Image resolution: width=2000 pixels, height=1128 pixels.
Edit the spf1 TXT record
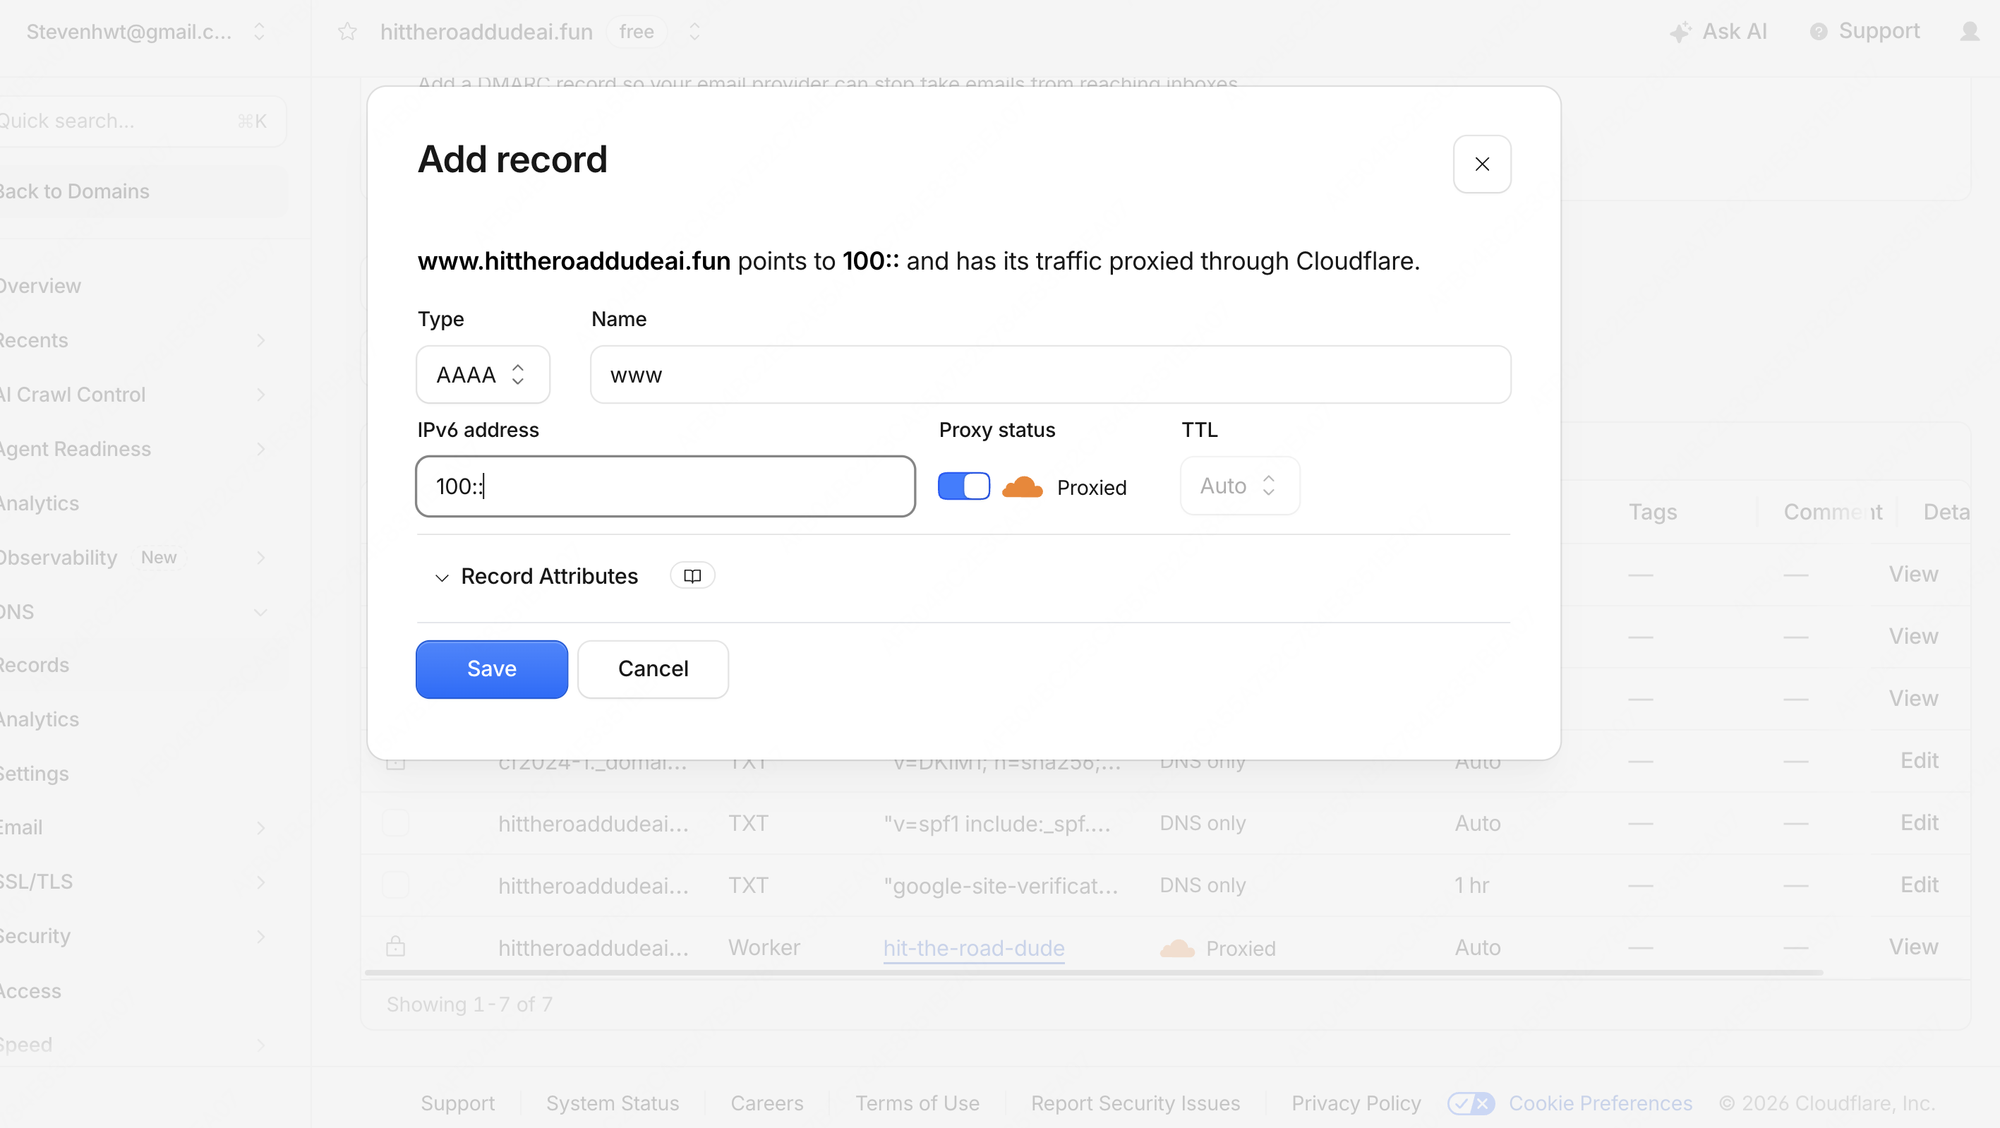coord(1919,823)
